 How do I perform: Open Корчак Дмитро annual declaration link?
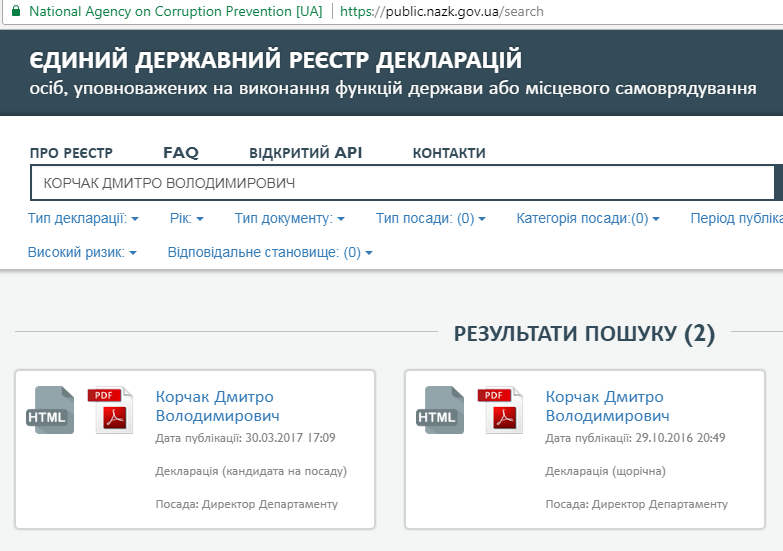607,406
